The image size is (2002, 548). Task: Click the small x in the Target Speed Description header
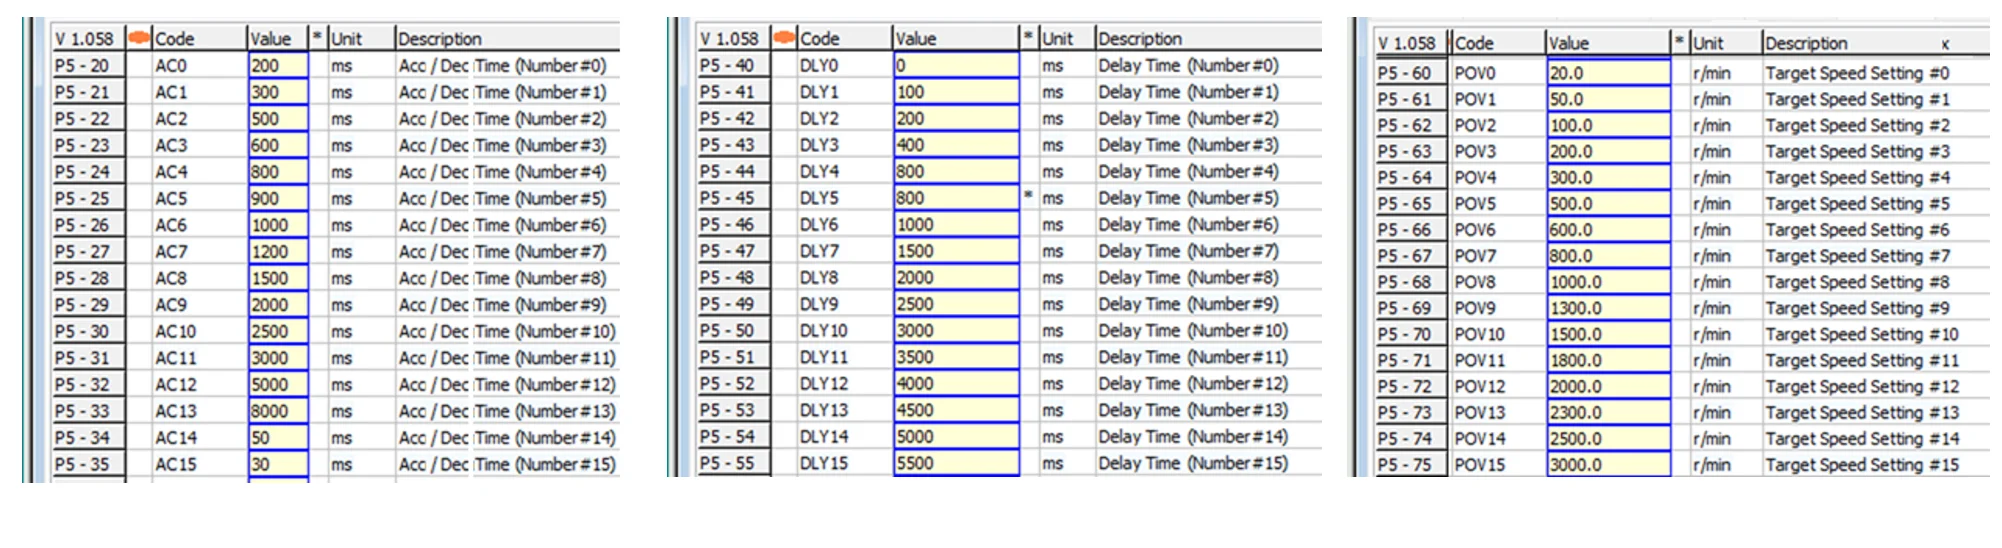1945,44
